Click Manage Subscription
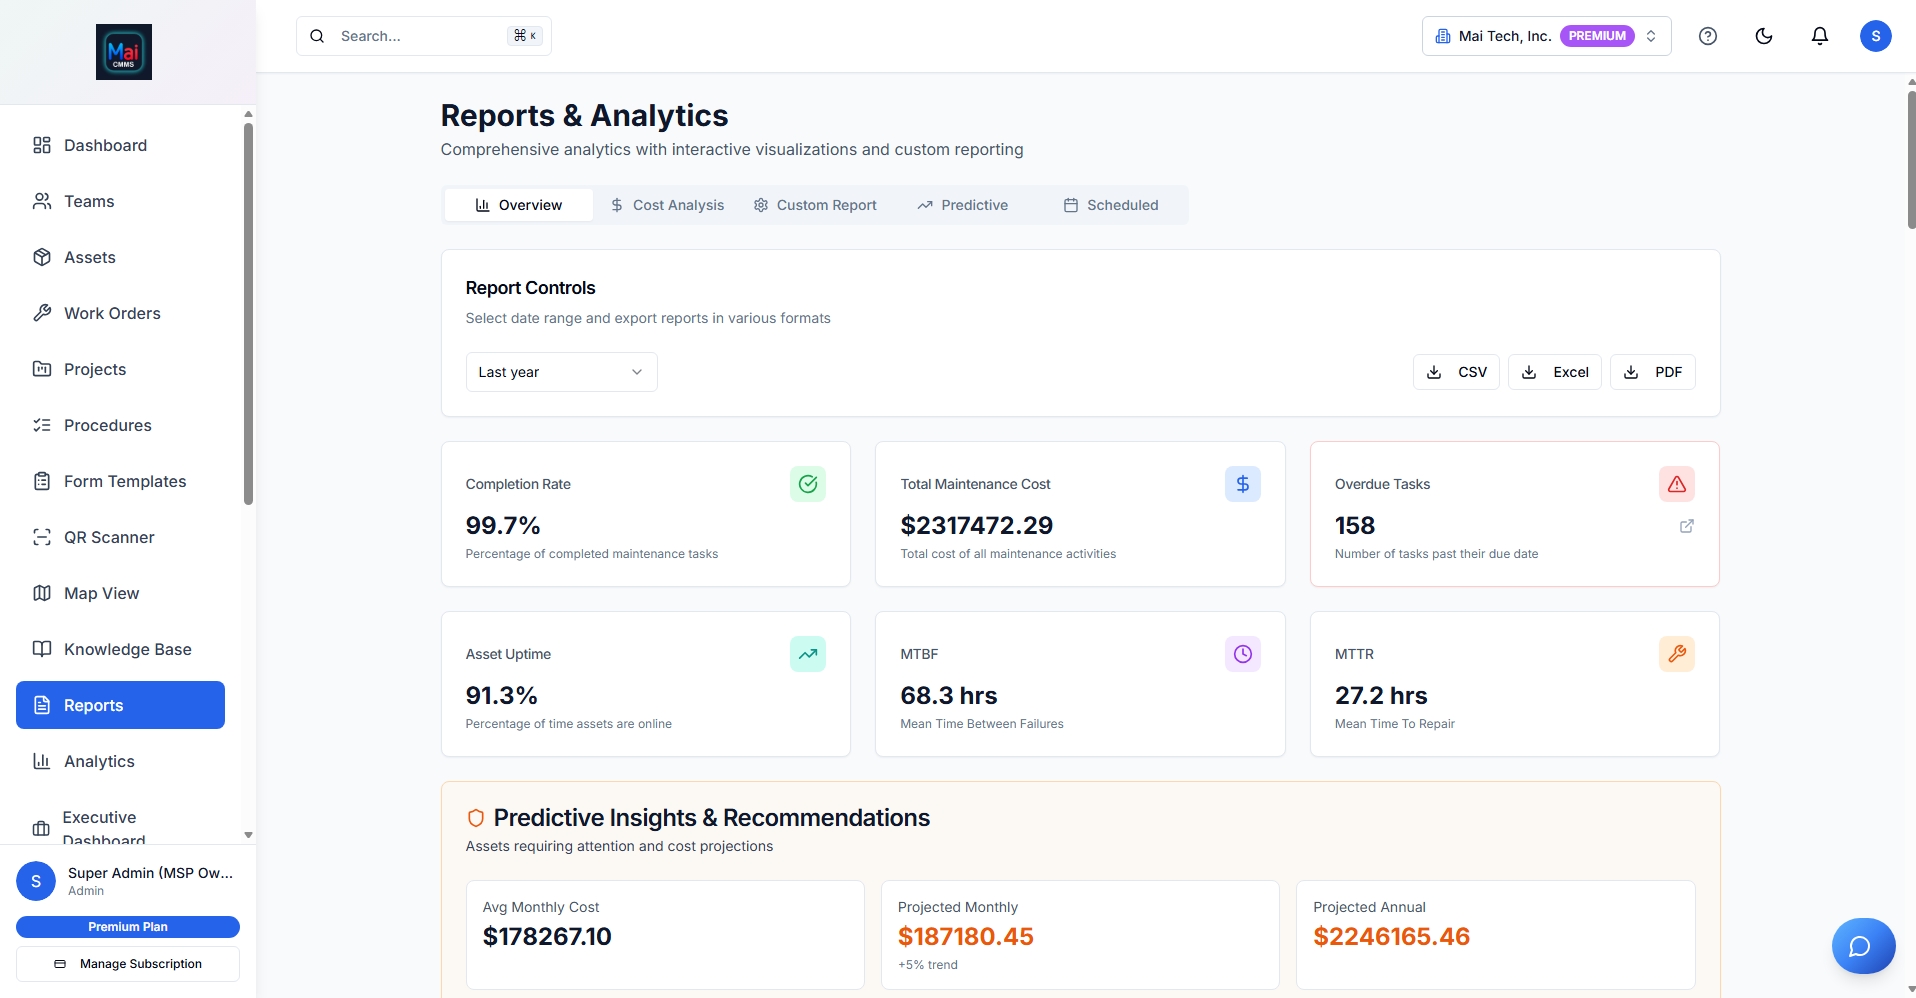The height and width of the screenshot is (998, 1916). pos(127,963)
